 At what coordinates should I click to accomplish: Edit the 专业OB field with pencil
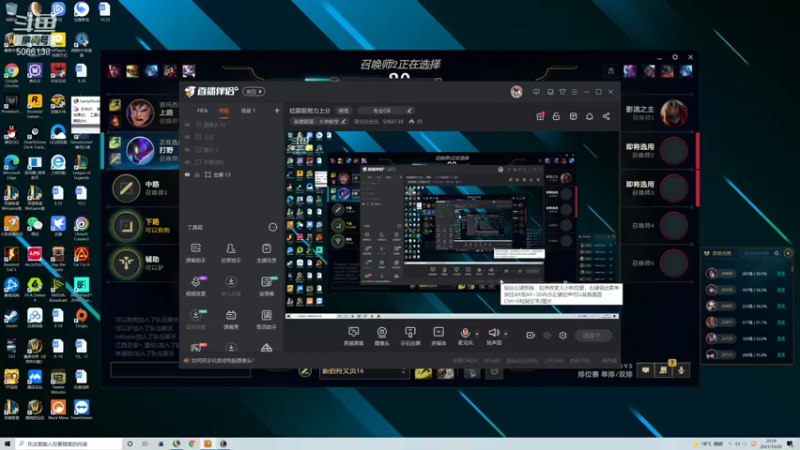tap(409, 110)
